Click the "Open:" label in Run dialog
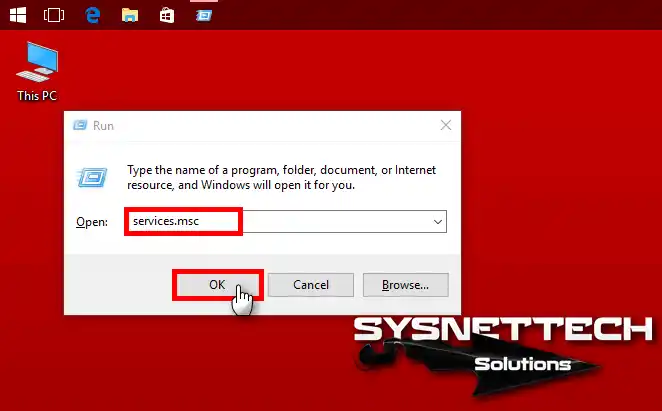 pyautogui.click(x=91, y=221)
